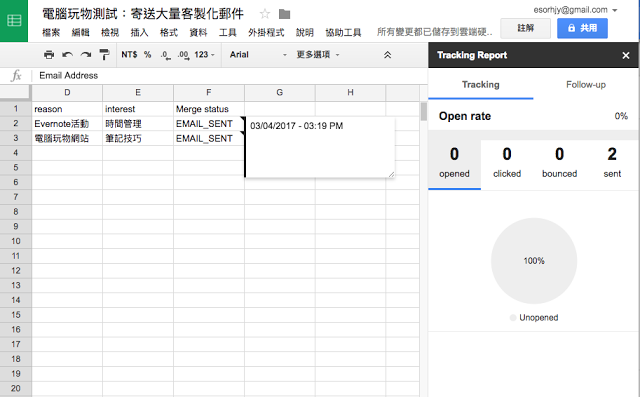Select column H header
This screenshot has width=640, height=397.
[x=350, y=93]
